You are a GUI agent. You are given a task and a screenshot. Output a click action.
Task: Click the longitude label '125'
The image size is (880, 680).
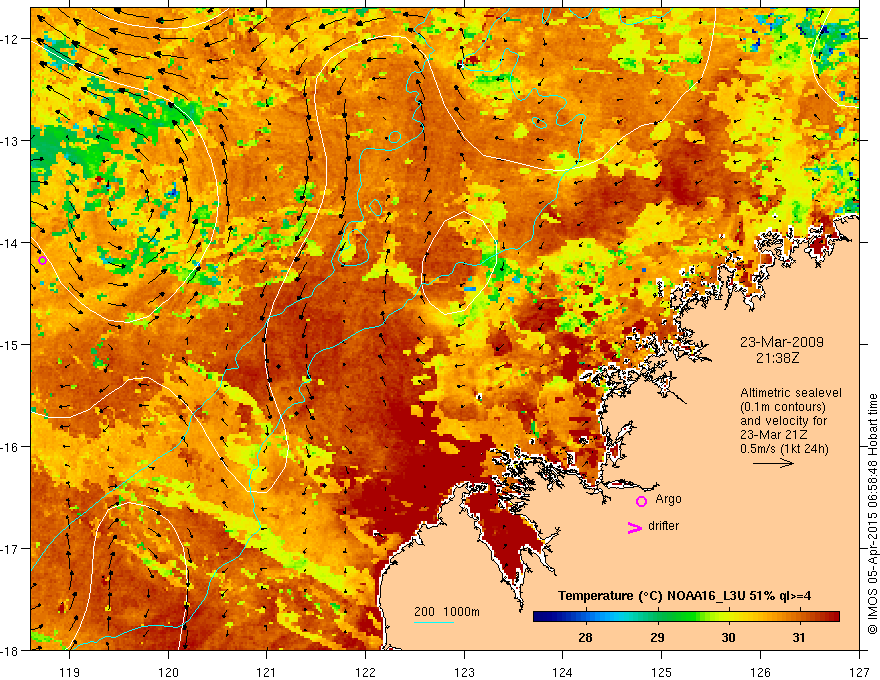click(662, 672)
